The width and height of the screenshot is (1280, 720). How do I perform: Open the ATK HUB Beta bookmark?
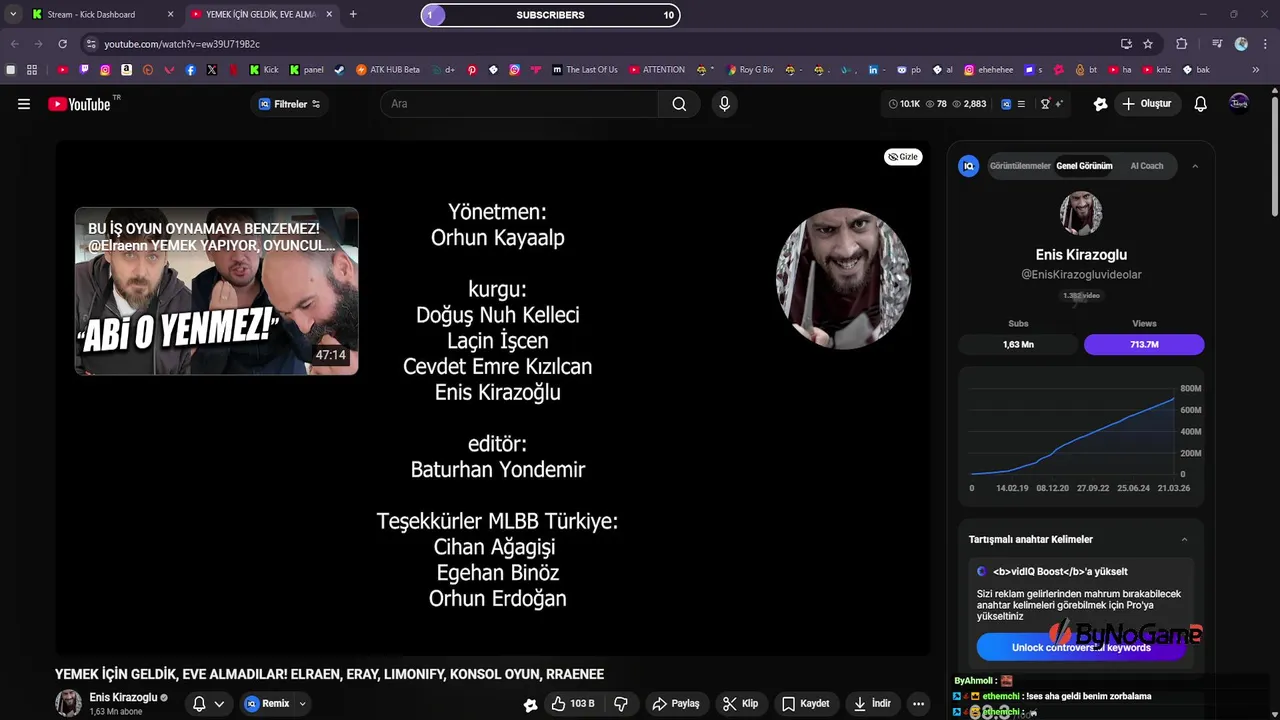tap(388, 70)
